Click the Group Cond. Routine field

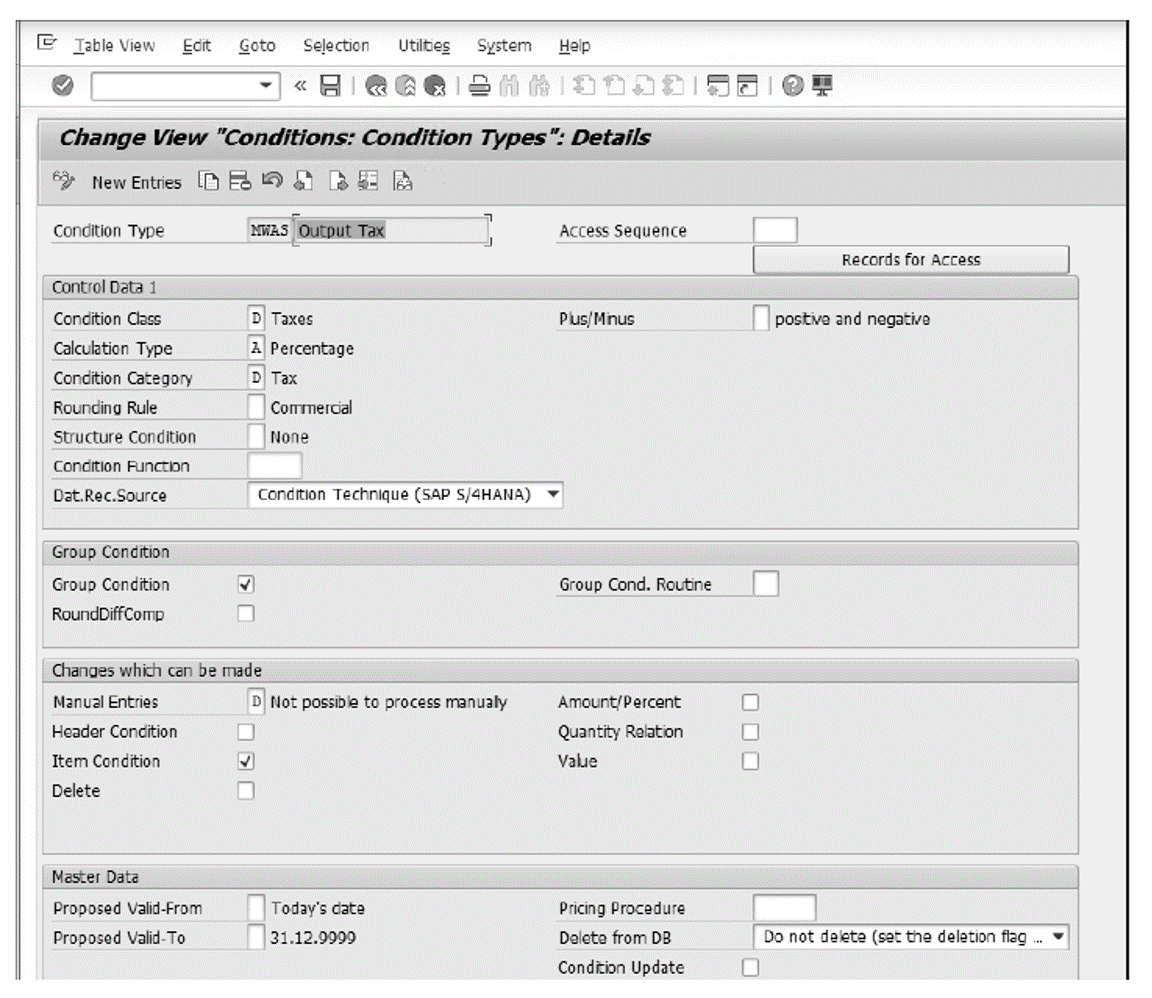point(766,584)
